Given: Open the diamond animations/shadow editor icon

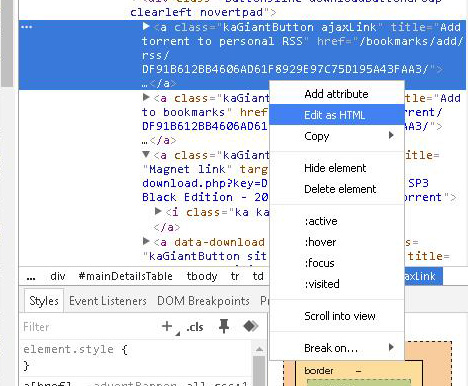Looking at the screenshot, I should pos(251,326).
